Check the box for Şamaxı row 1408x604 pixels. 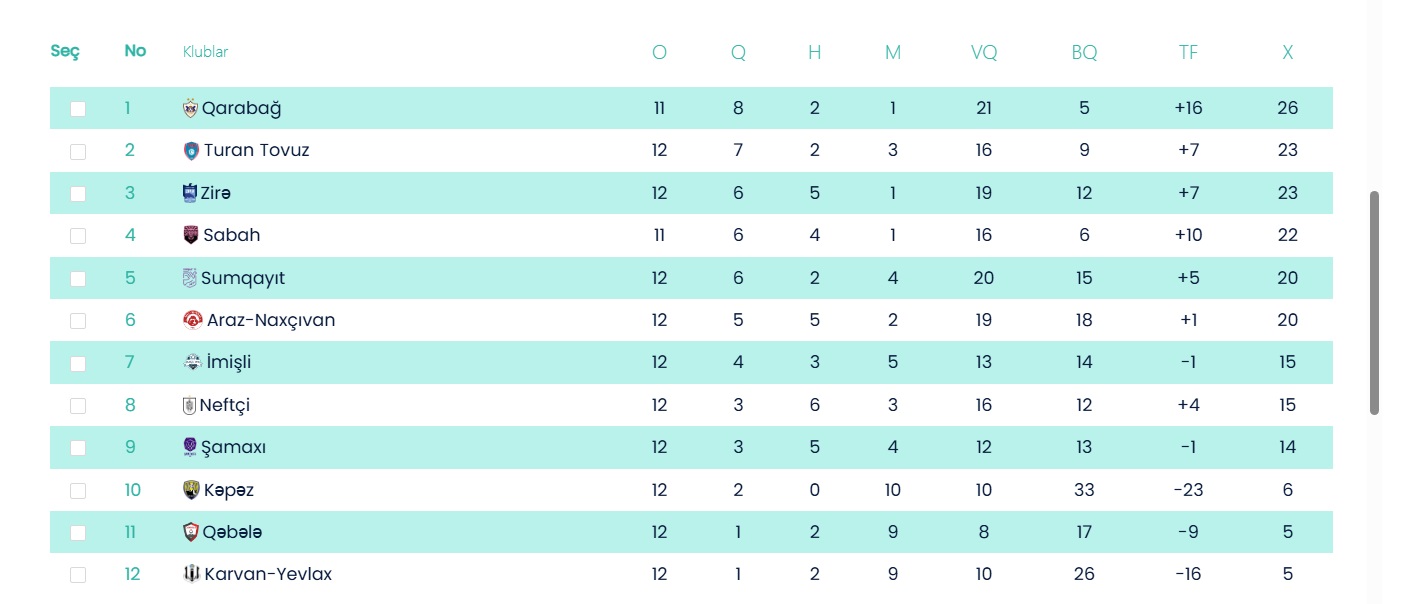pos(78,448)
